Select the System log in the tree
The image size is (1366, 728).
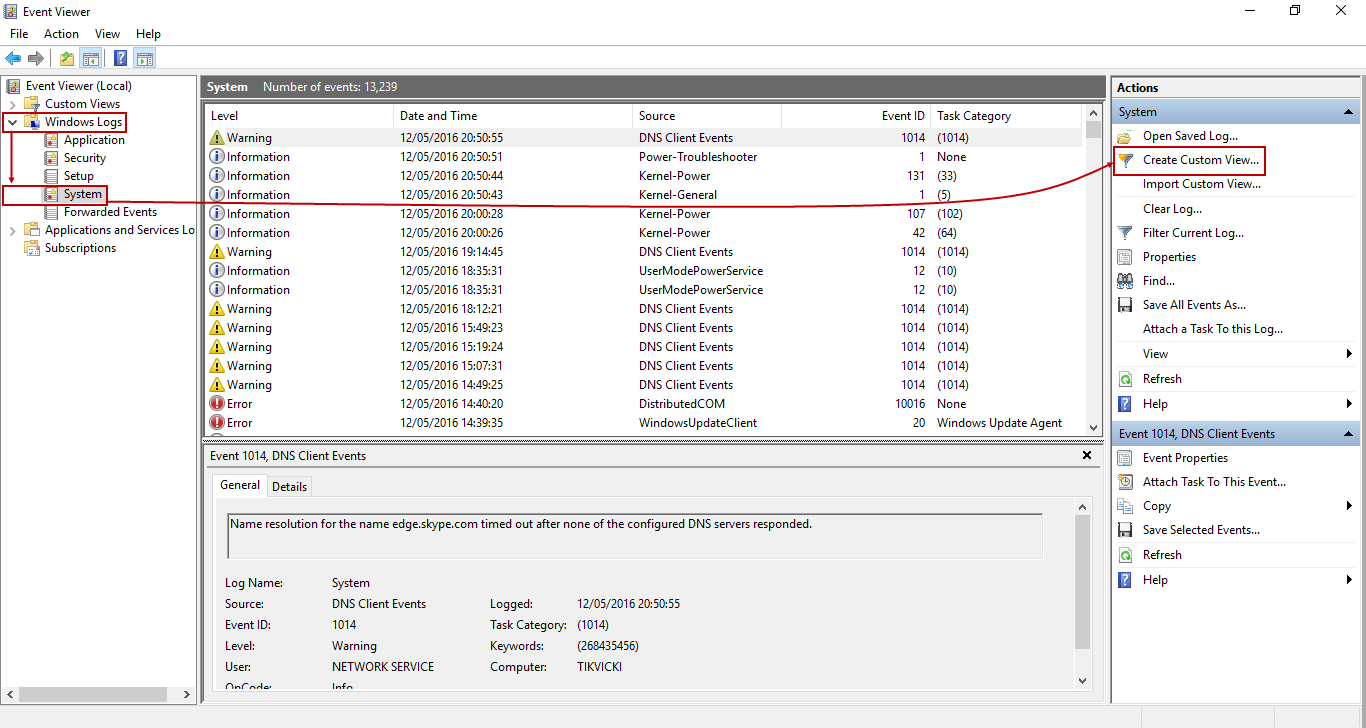tap(83, 194)
